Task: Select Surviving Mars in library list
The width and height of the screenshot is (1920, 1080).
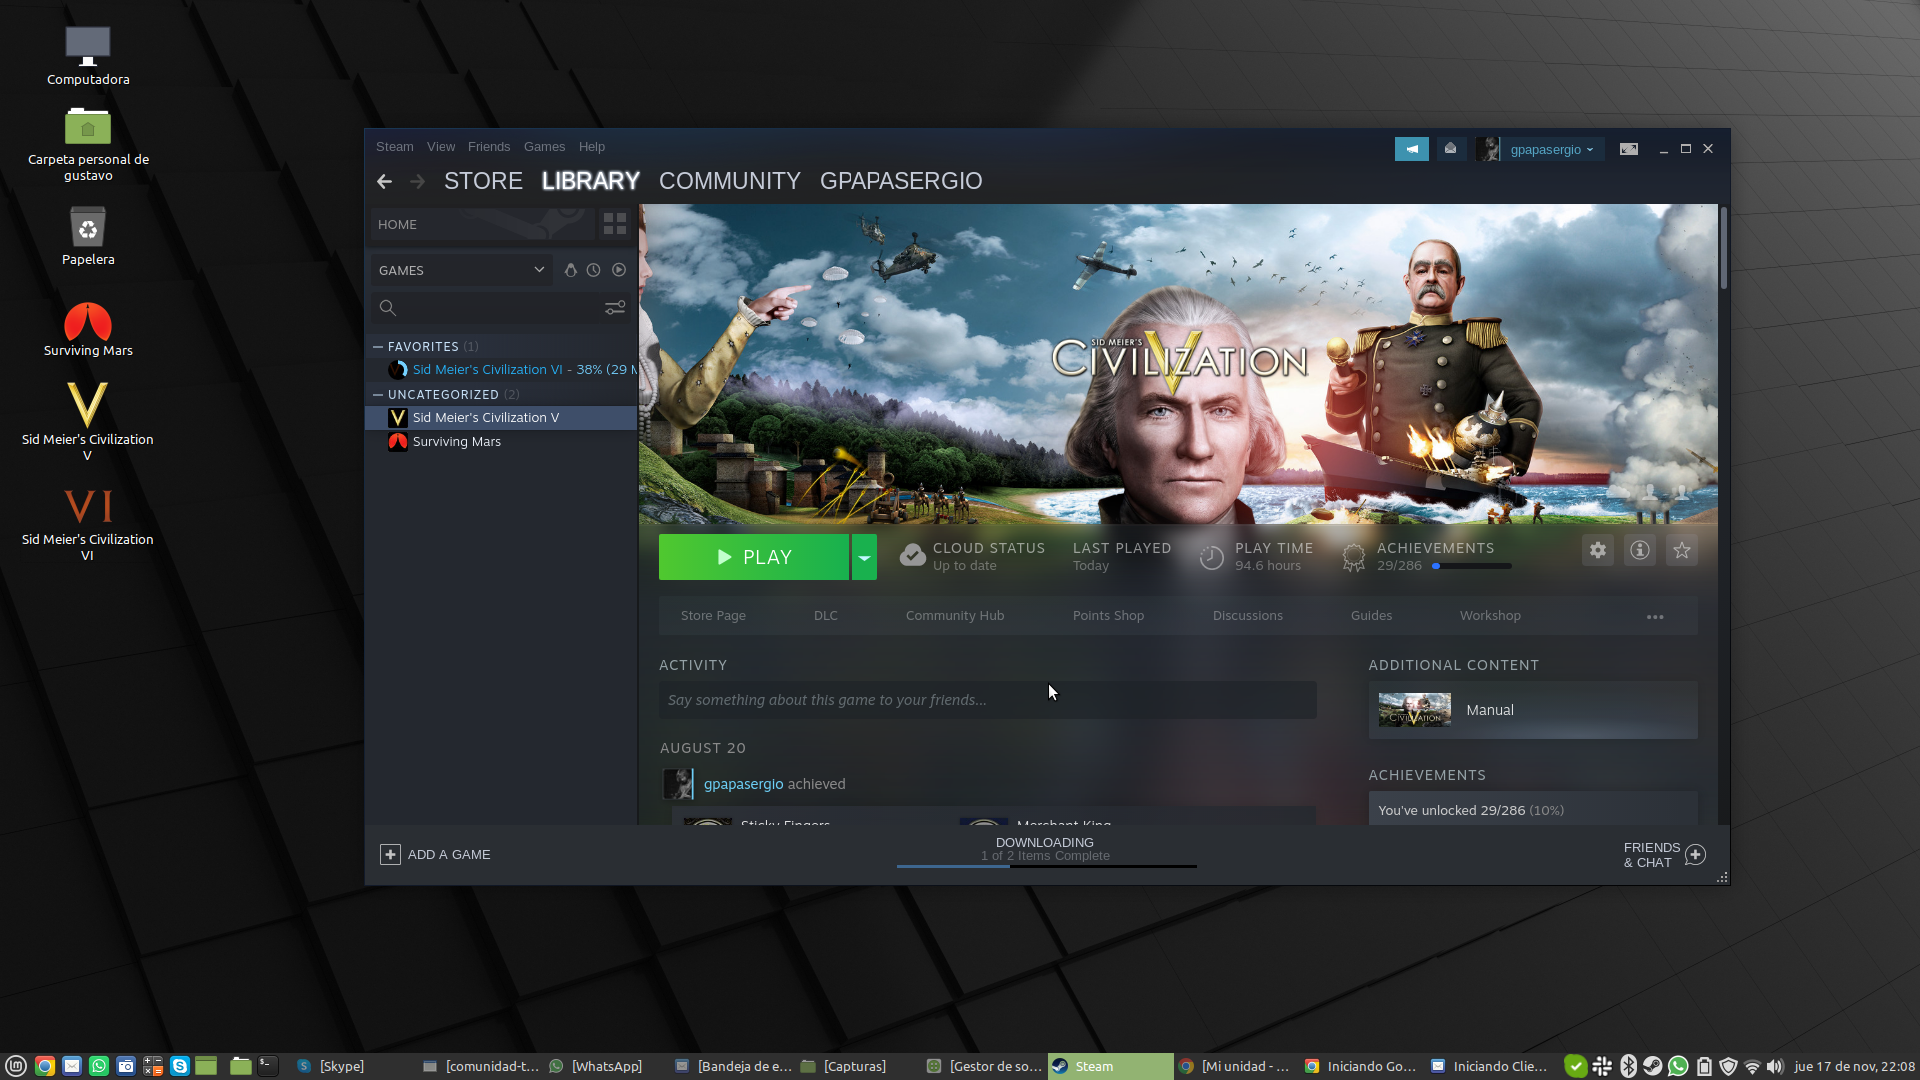Action: coord(501,441)
